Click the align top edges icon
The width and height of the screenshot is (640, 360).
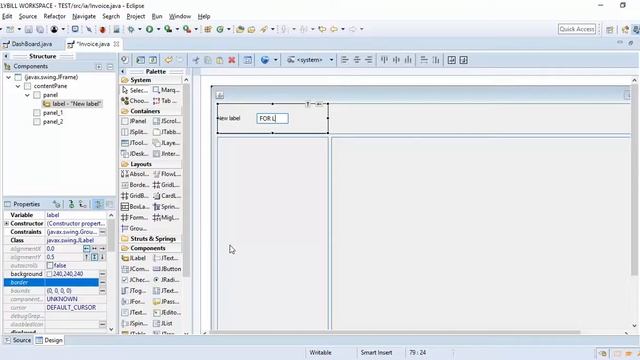(x=384, y=60)
